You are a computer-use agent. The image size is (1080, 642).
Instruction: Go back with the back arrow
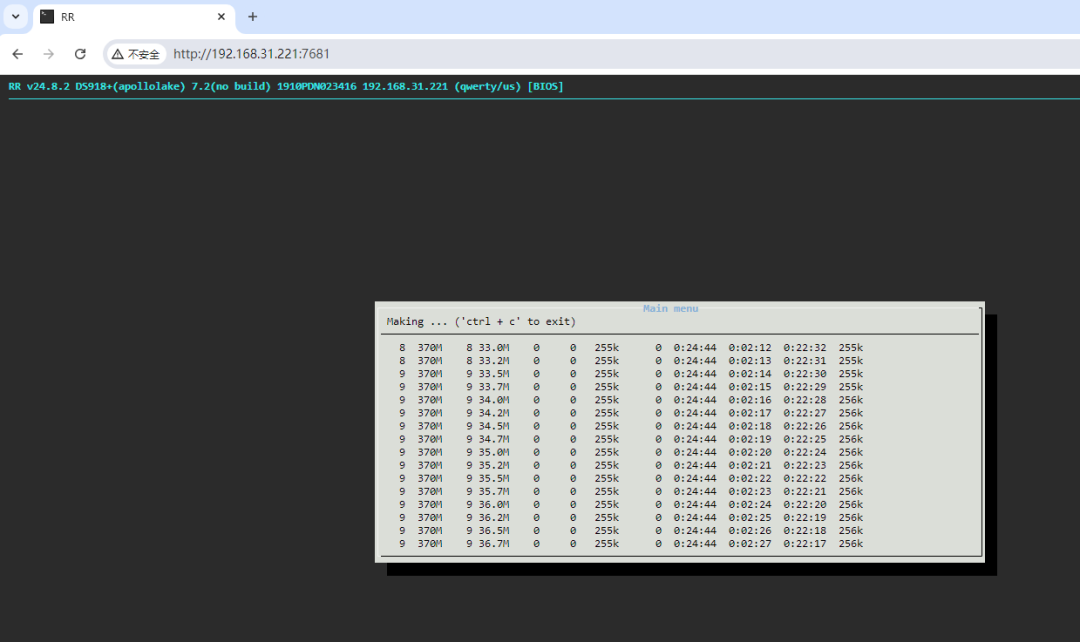coord(18,54)
